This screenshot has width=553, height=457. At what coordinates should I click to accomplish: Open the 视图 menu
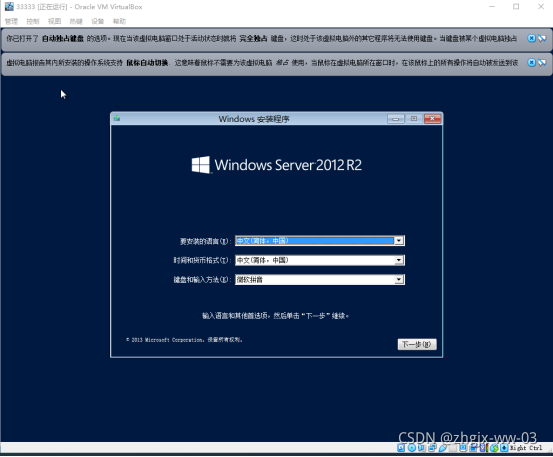pos(54,21)
